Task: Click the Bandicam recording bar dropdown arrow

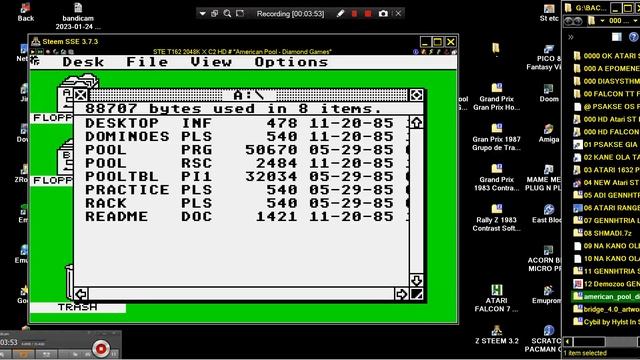Action: coord(202,13)
